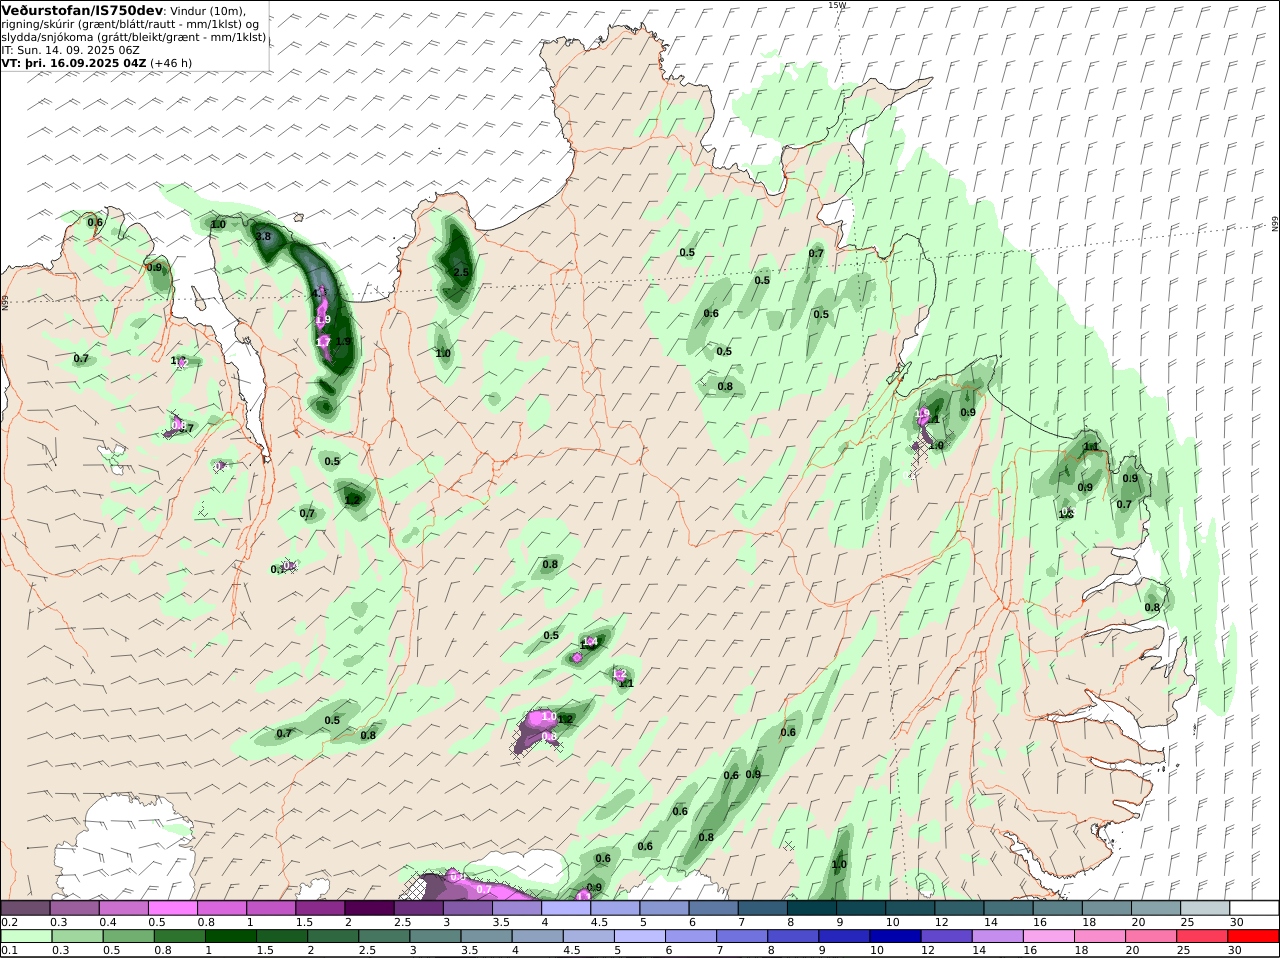Click the white upper legend swatch after 30
This screenshot has width=1280, height=958.
pos(1255,907)
